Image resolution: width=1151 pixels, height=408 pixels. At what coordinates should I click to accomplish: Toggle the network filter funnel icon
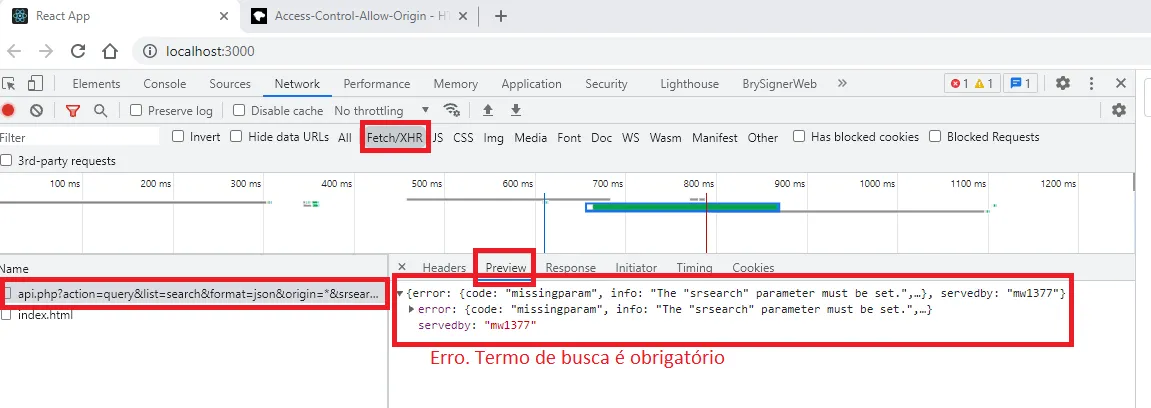(72, 111)
